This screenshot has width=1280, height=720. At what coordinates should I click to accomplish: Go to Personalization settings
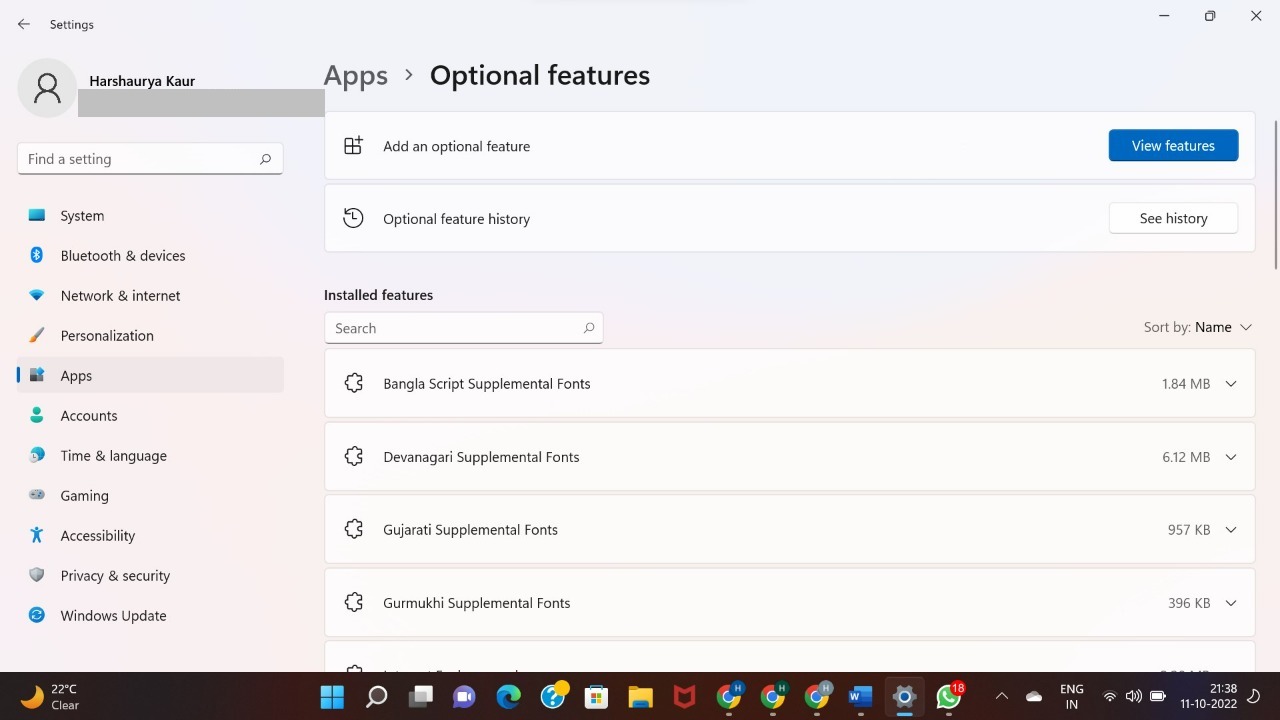(x=107, y=335)
